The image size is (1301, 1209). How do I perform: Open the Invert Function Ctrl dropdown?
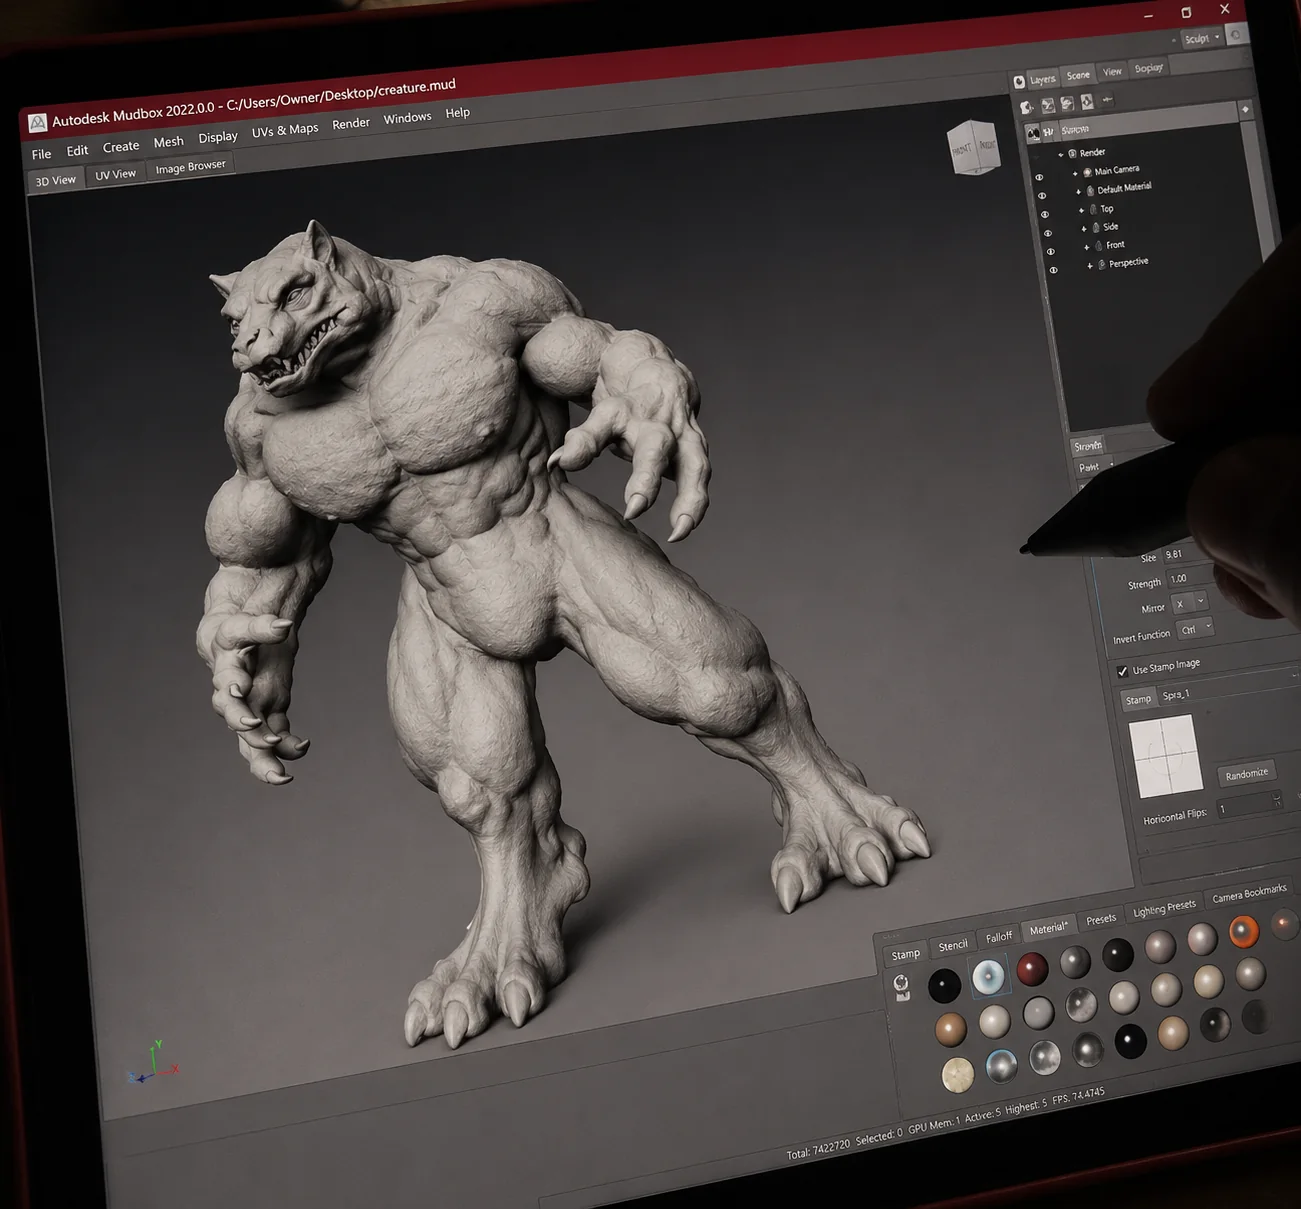[1195, 629]
